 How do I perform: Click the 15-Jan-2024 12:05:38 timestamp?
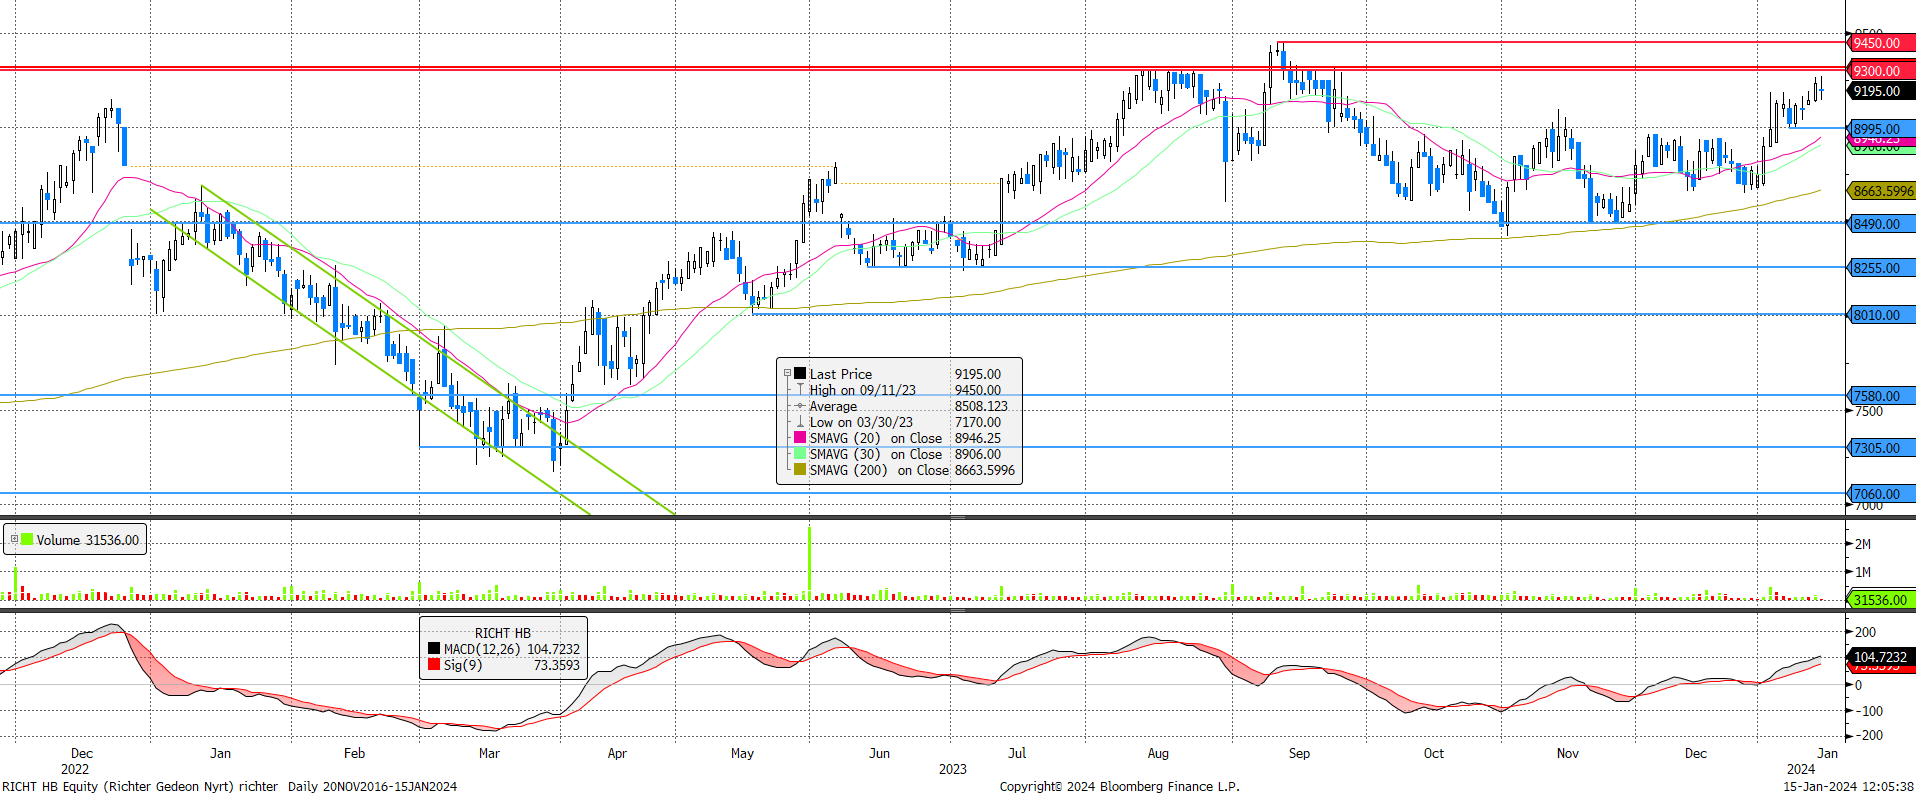click(x=1848, y=786)
